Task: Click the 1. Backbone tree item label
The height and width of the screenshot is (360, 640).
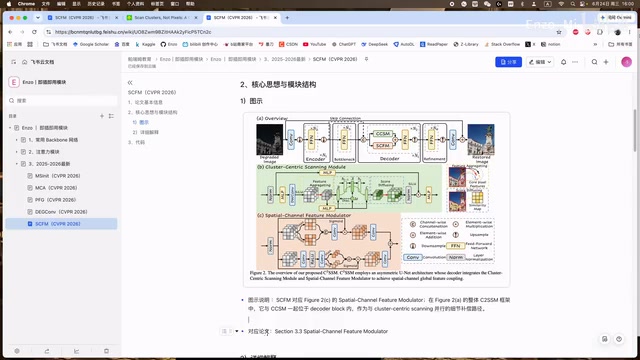Action: click(x=53, y=140)
